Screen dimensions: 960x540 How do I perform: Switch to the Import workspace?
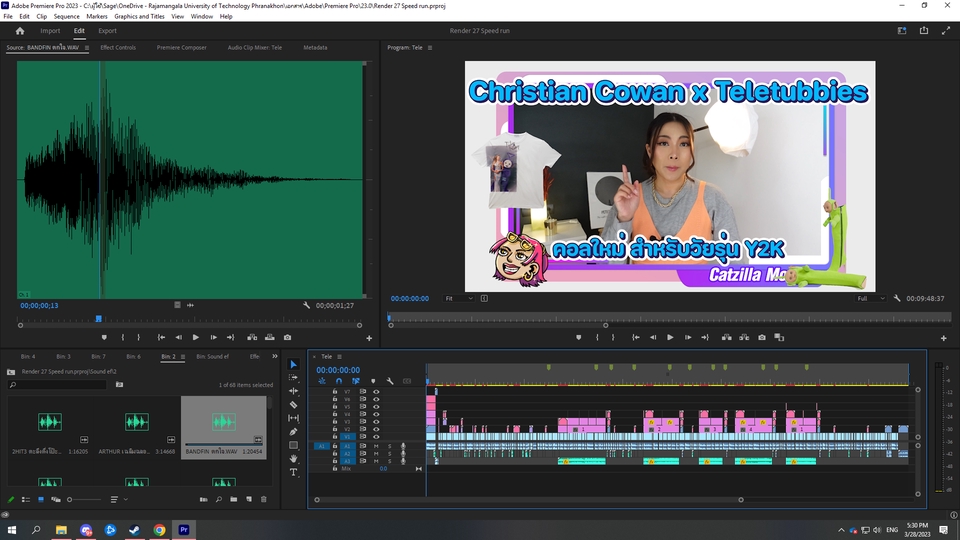coord(50,31)
